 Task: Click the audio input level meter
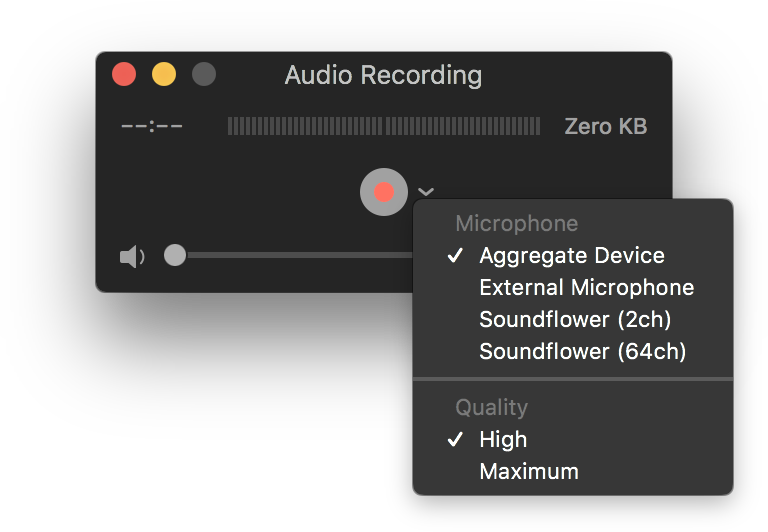[x=384, y=126]
